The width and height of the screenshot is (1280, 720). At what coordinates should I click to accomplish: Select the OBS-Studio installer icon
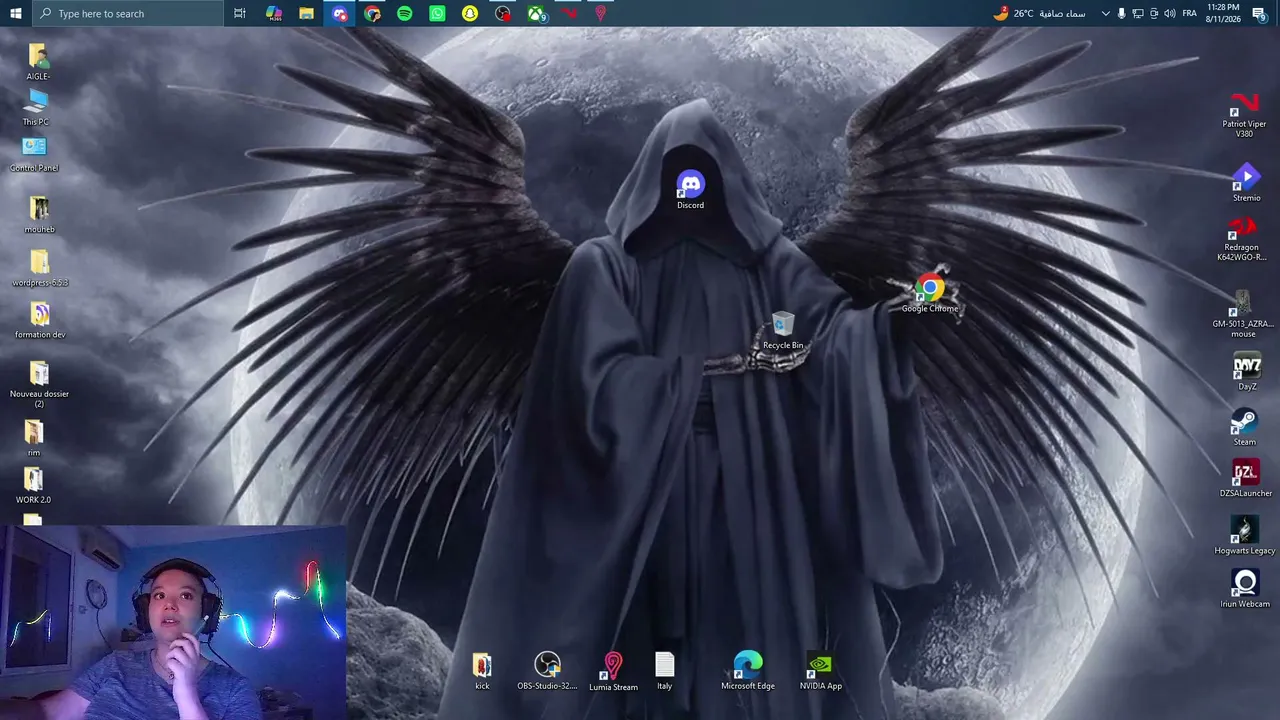pos(547,671)
